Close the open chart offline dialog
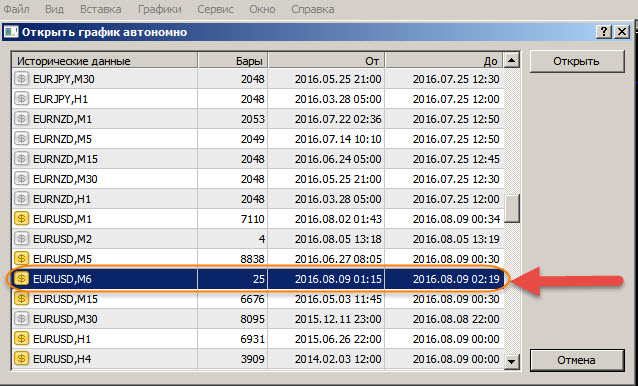 (622, 32)
